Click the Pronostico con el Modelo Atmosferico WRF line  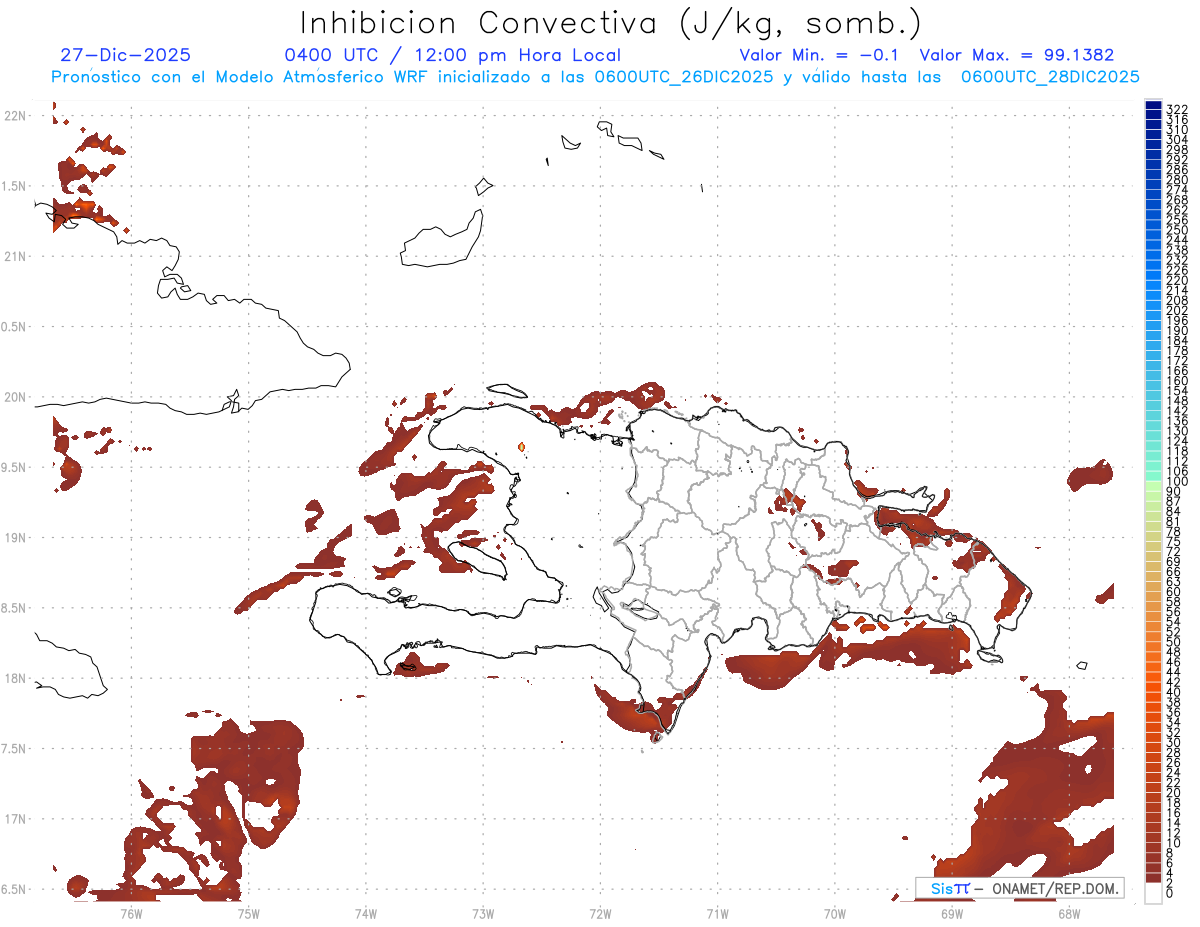[x=595, y=77]
